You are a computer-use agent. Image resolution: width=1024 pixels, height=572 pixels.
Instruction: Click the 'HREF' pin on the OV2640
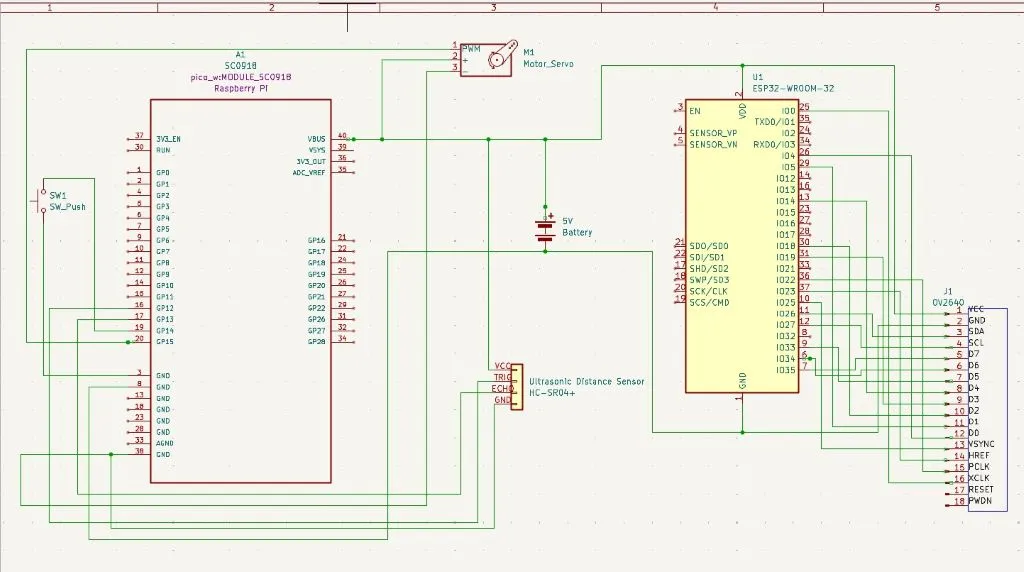(978, 455)
